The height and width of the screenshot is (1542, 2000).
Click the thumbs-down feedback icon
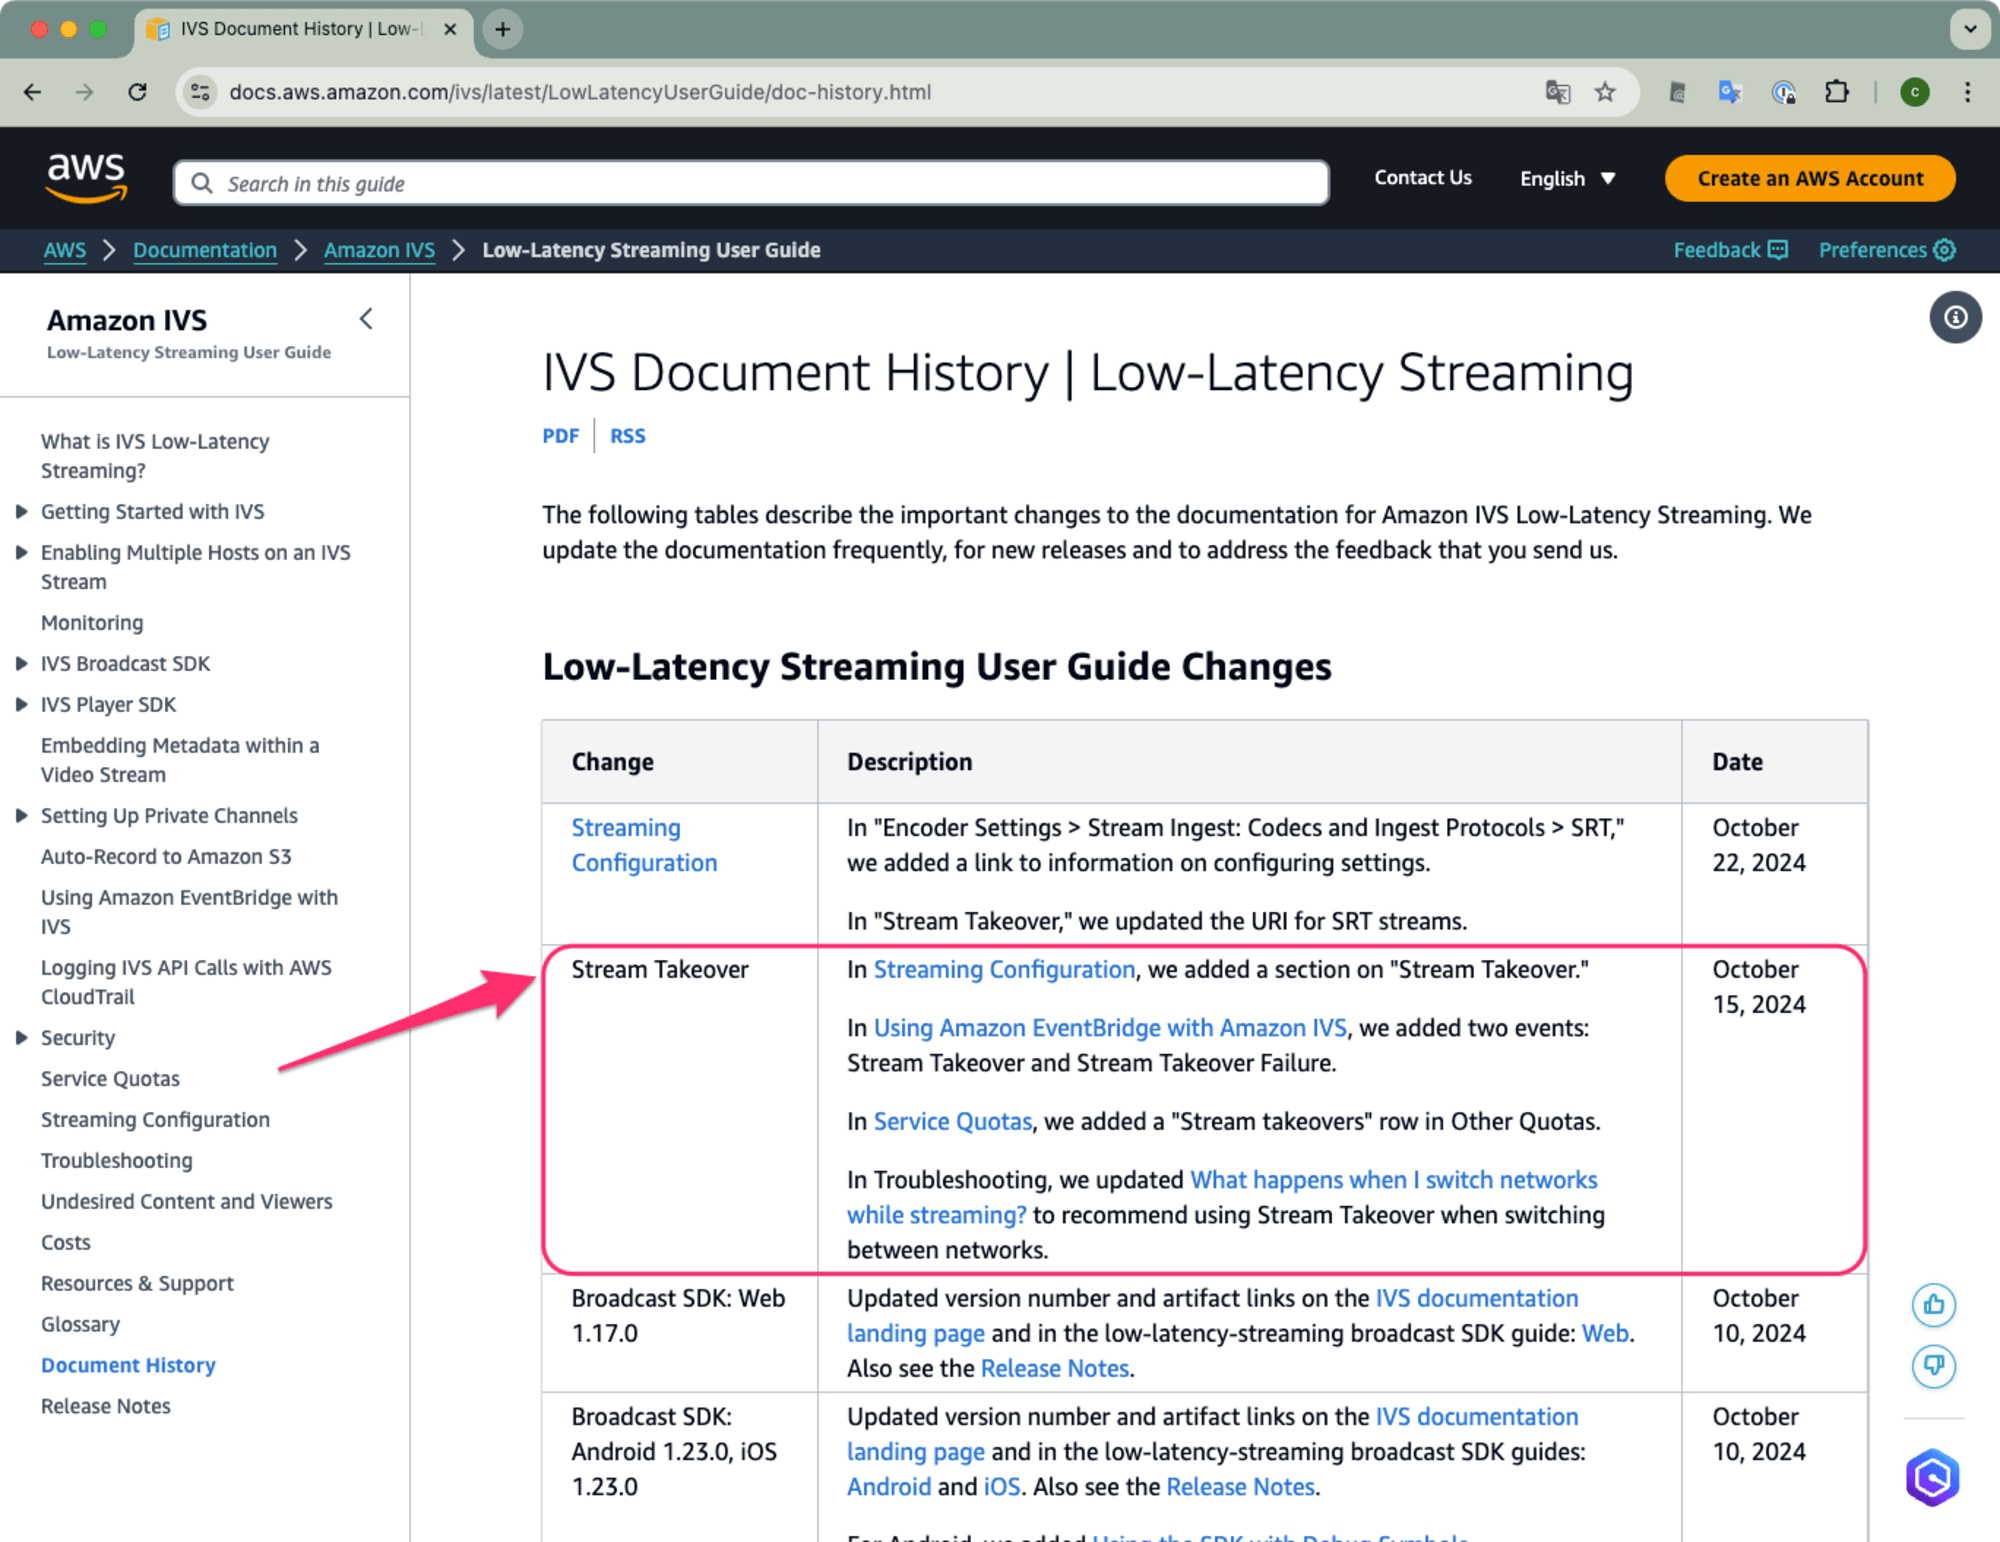coord(1933,1365)
